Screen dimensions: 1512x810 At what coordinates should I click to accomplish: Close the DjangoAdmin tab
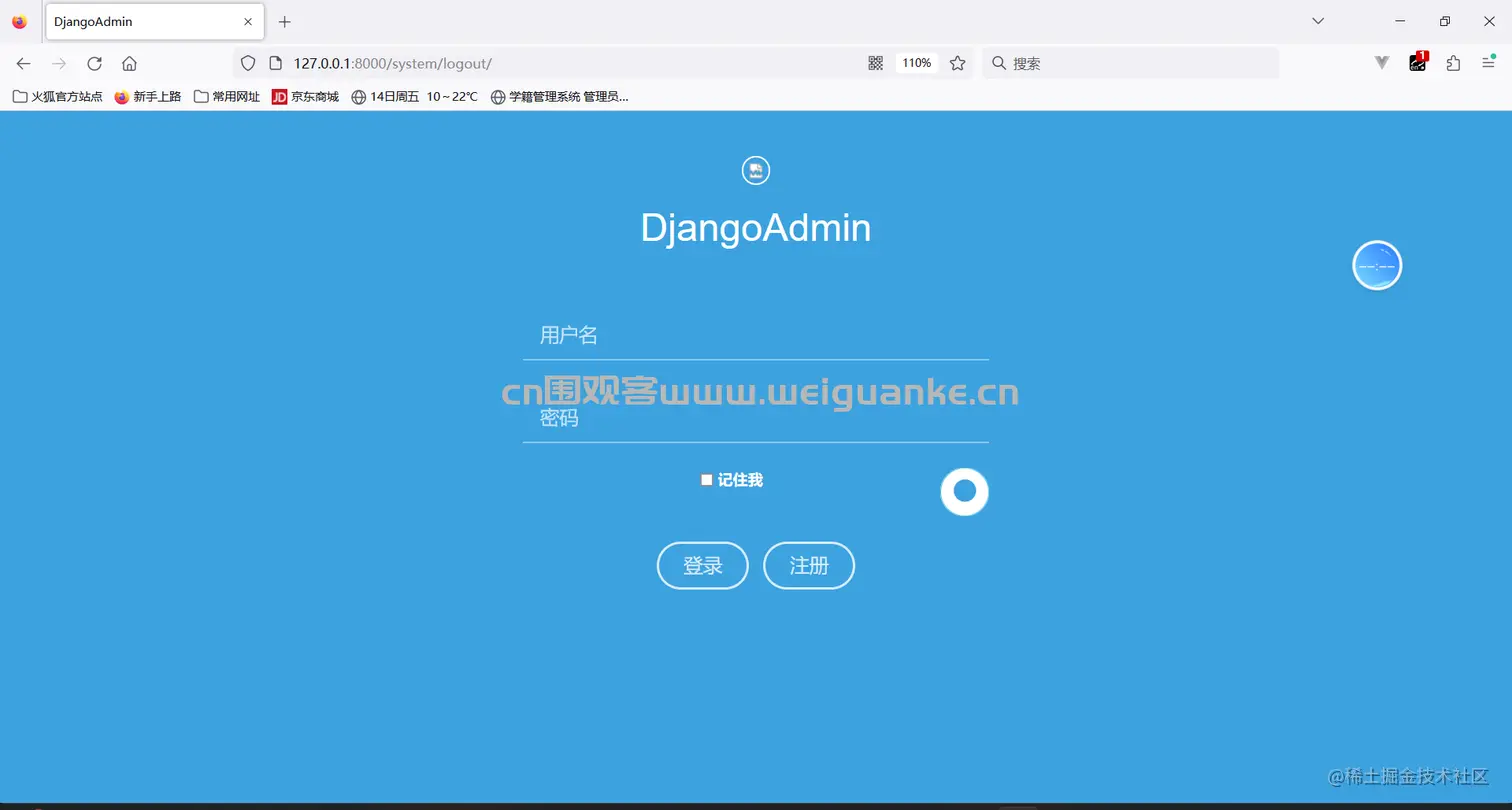click(x=248, y=21)
